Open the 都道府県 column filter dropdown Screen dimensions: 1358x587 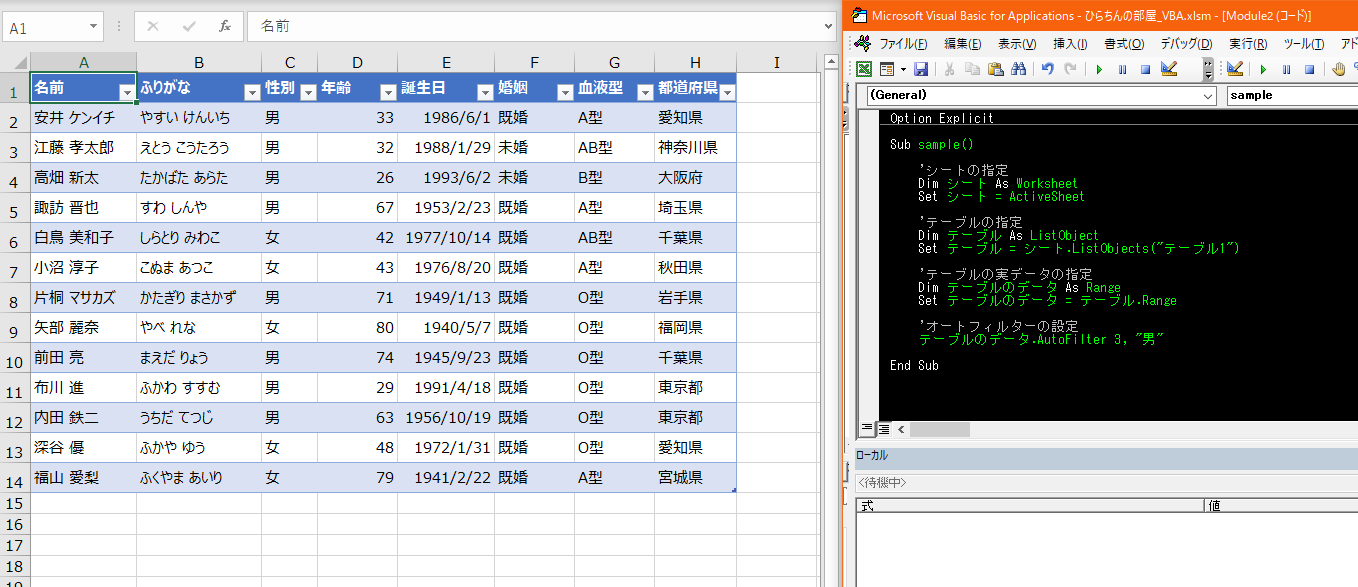pyautogui.click(x=727, y=92)
